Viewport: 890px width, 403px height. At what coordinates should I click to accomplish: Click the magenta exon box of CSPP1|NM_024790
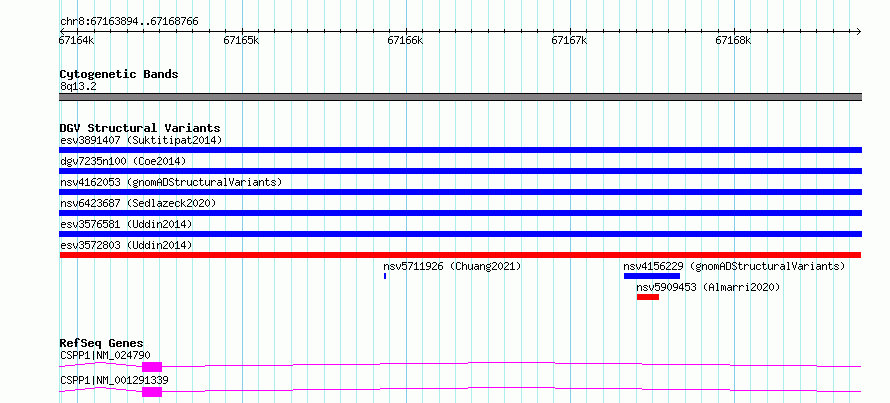[x=152, y=367]
